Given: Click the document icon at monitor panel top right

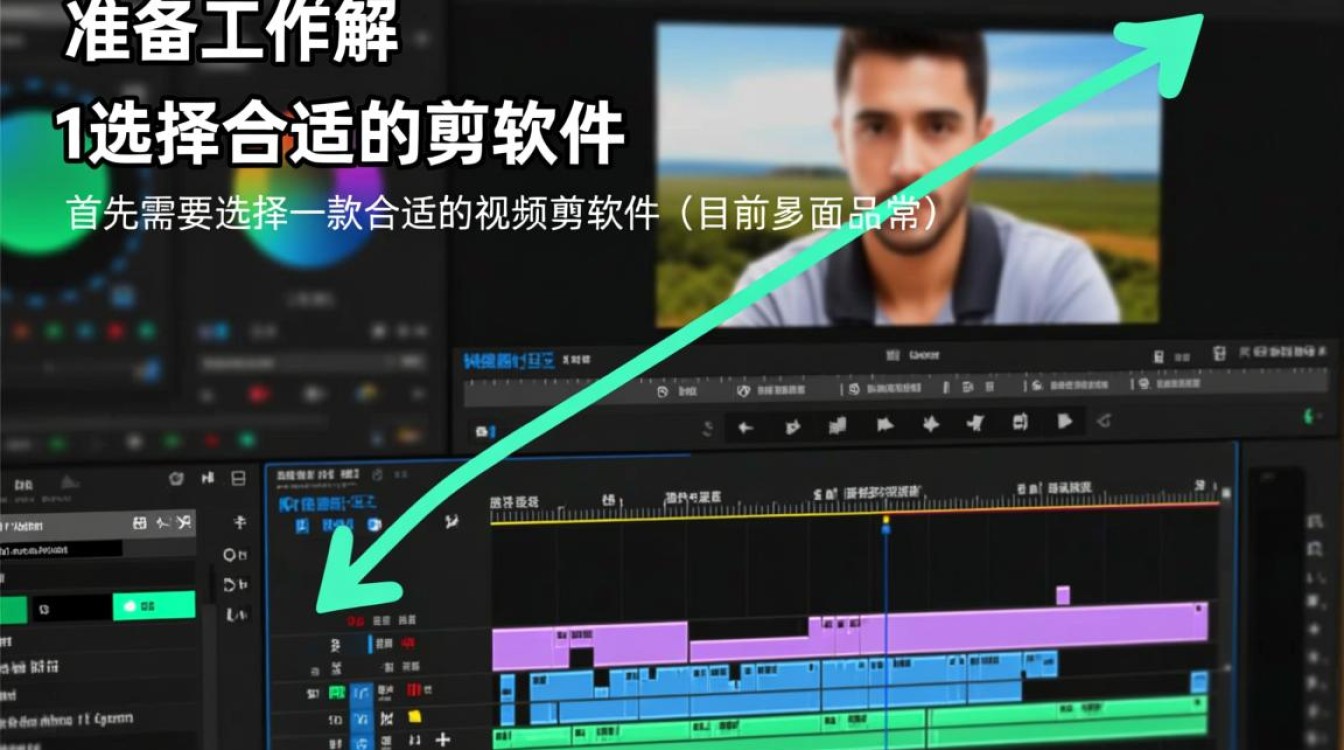Looking at the screenshot, I should pyautogui.click(x=1159, y=356).
